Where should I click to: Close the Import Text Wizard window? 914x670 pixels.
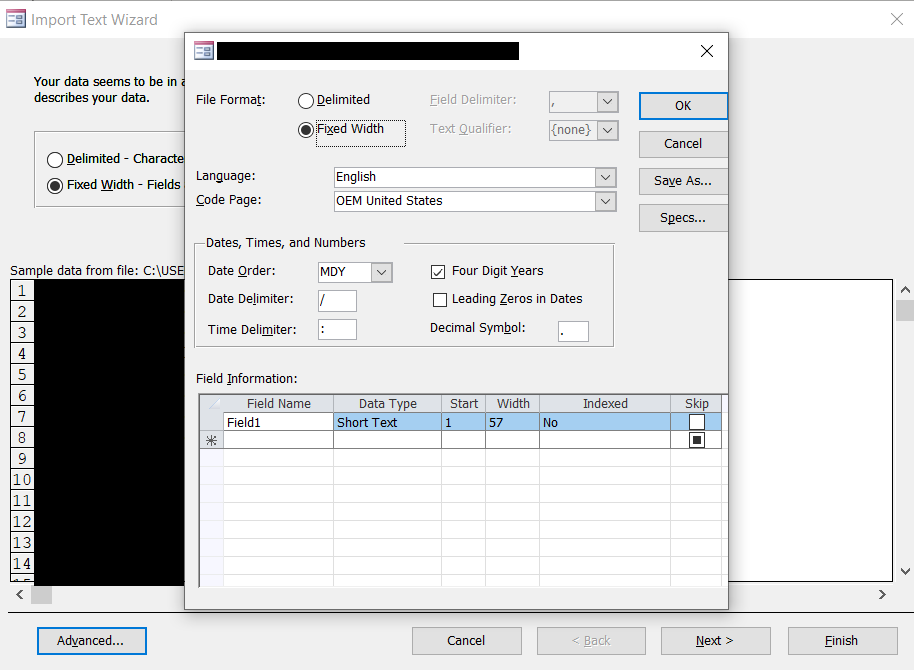897,19
